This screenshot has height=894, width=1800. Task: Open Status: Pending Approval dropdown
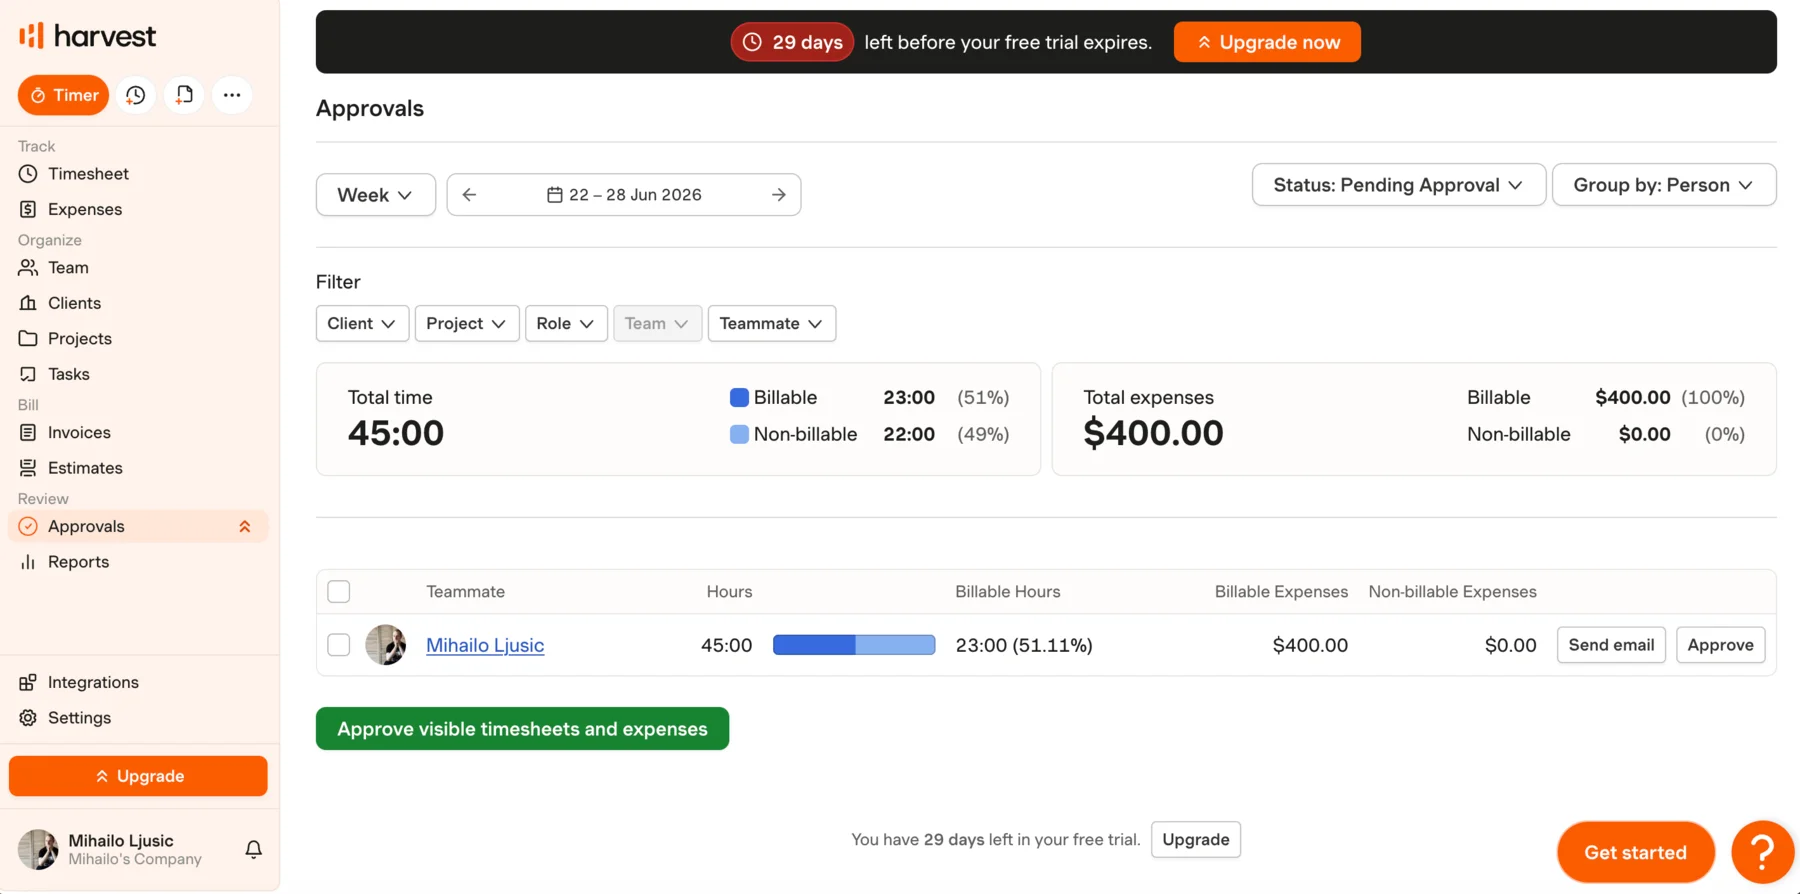1399,185
